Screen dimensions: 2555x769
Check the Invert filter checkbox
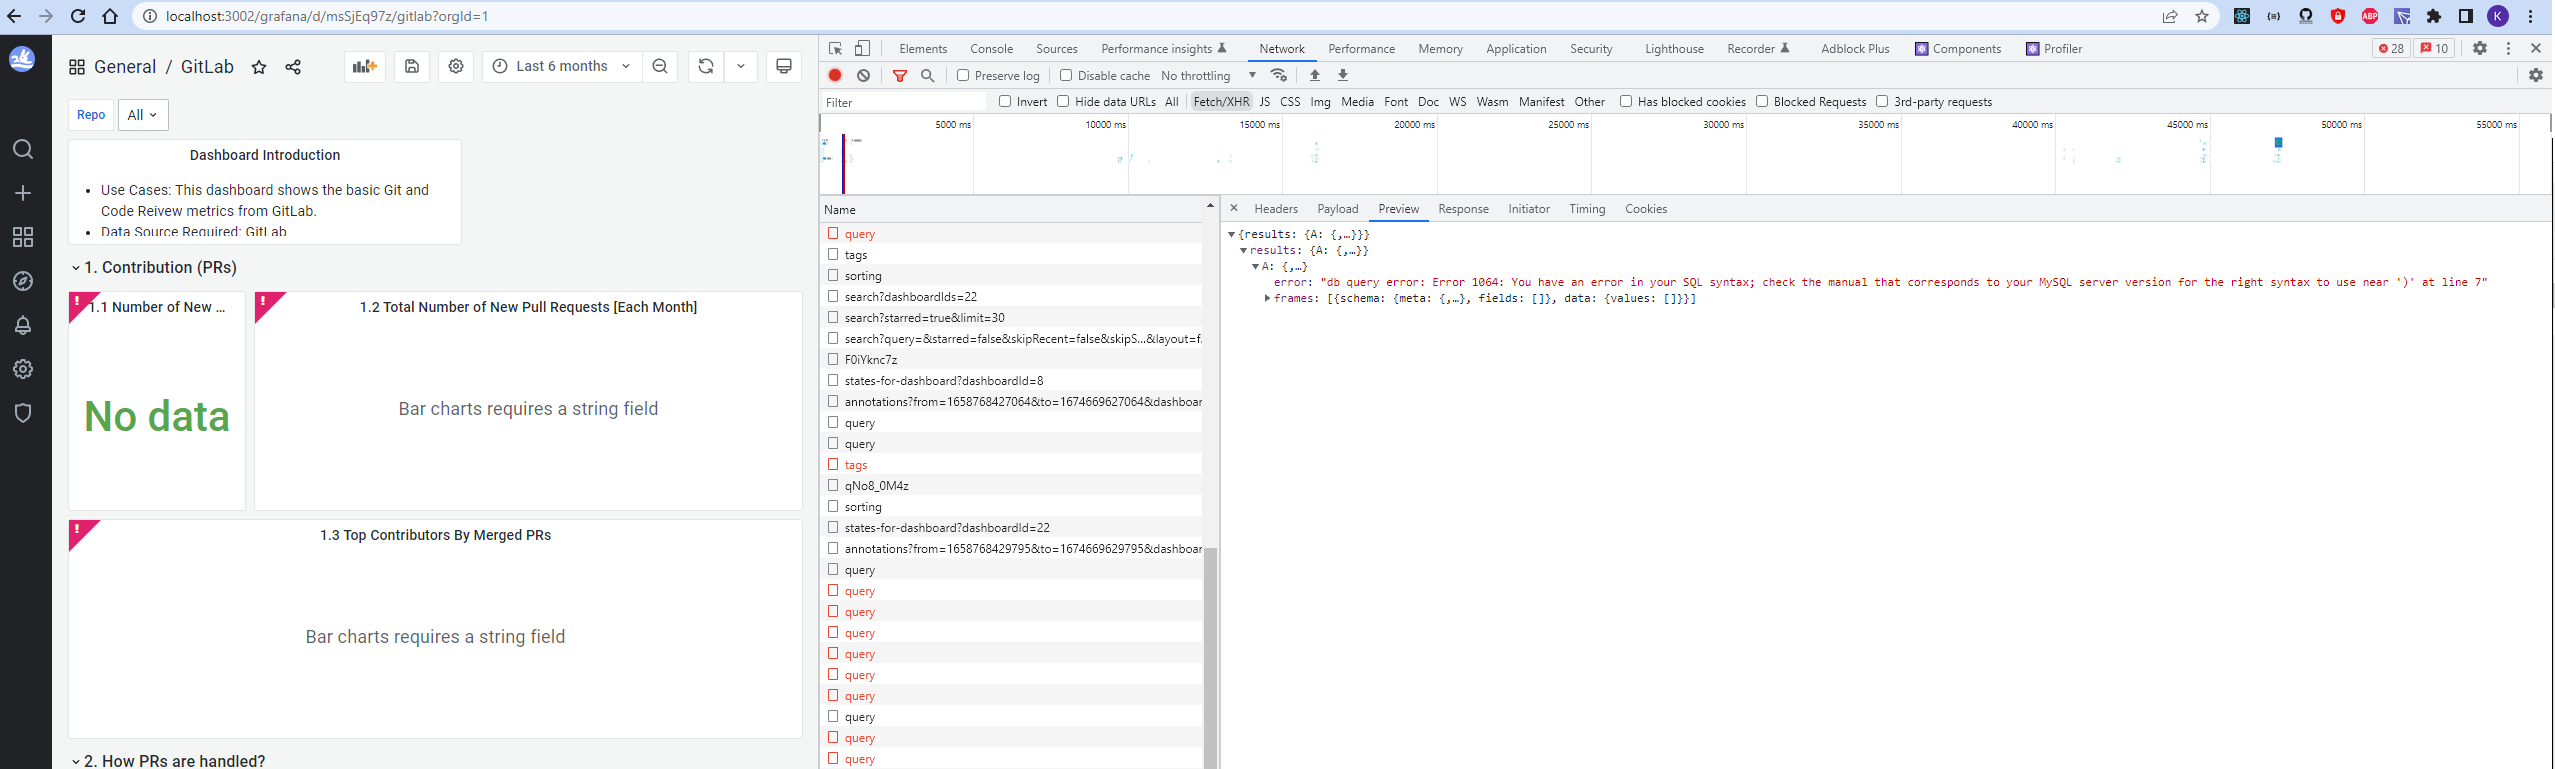(1005, 101)
